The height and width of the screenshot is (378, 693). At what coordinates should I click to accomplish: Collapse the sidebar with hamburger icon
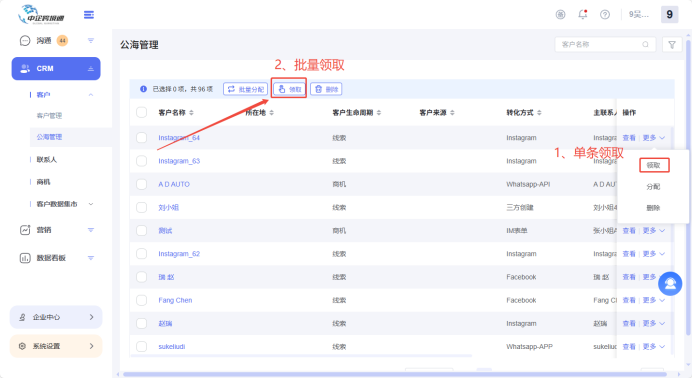pos(89,15)
